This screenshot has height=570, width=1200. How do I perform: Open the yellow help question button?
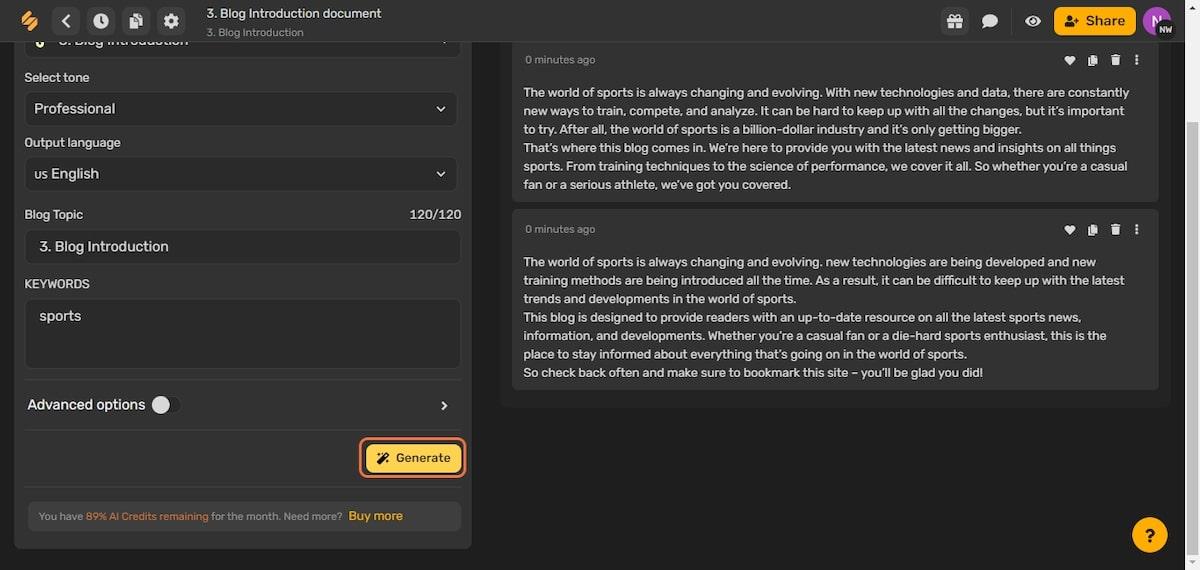(1150, 535)
